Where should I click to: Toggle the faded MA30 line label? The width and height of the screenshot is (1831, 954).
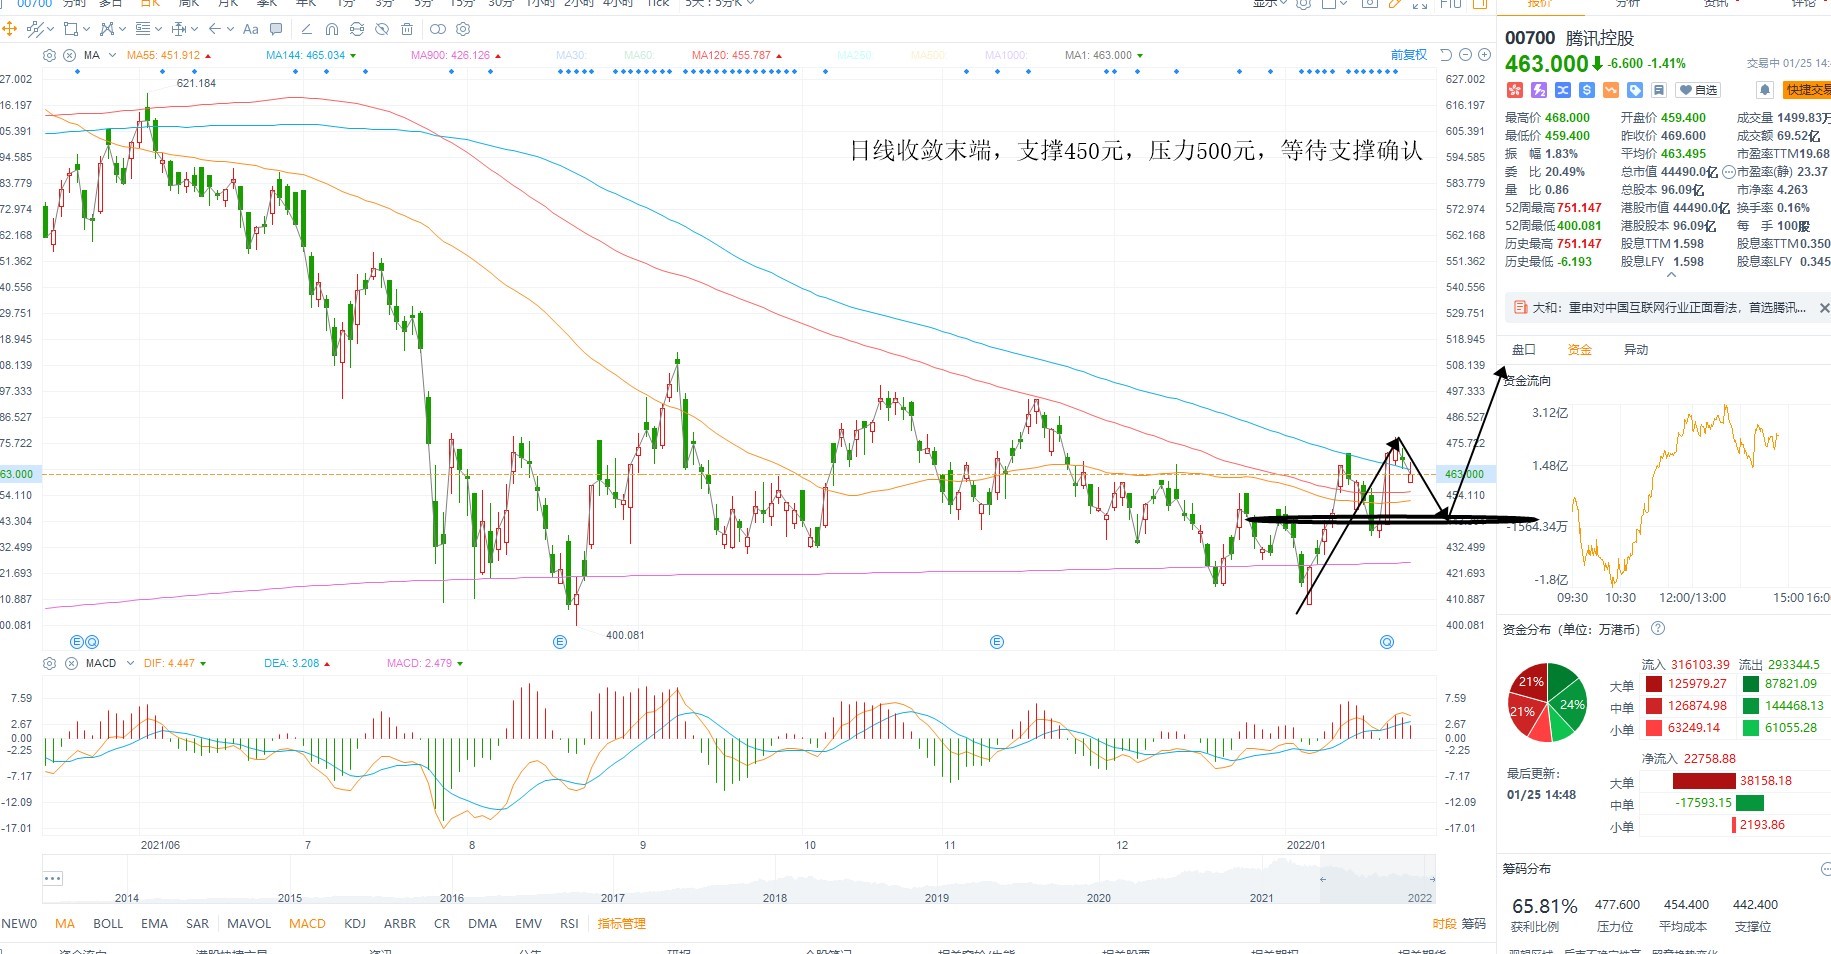571,55
